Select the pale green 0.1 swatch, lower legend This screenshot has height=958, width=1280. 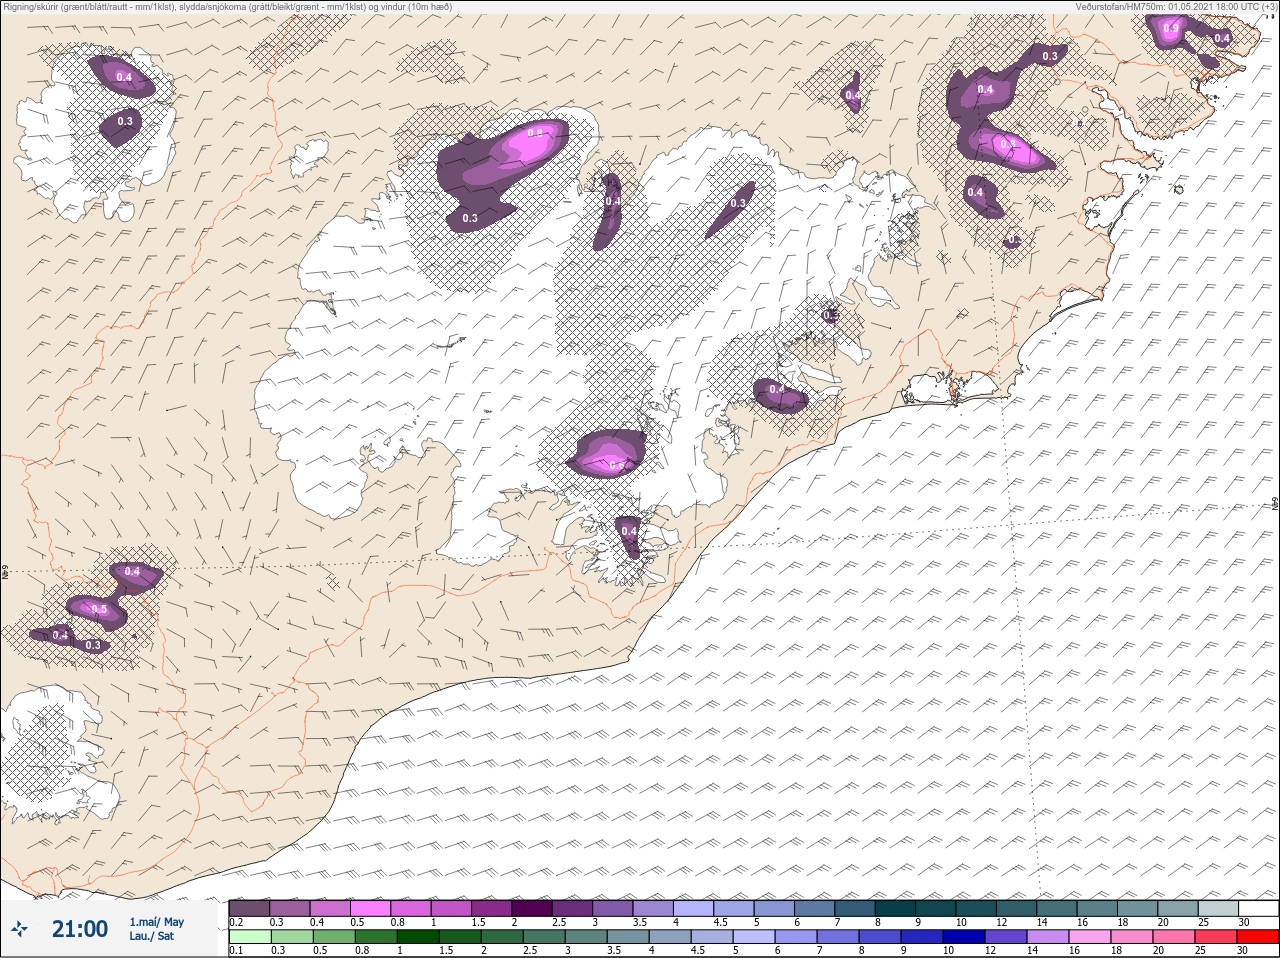pos(249,937)
